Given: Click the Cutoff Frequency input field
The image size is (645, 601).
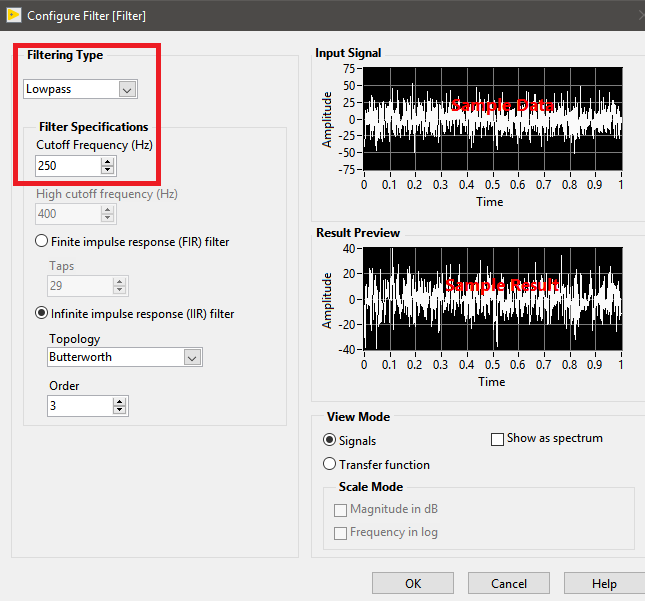Looking at the screenshot, I should (67, 165).
